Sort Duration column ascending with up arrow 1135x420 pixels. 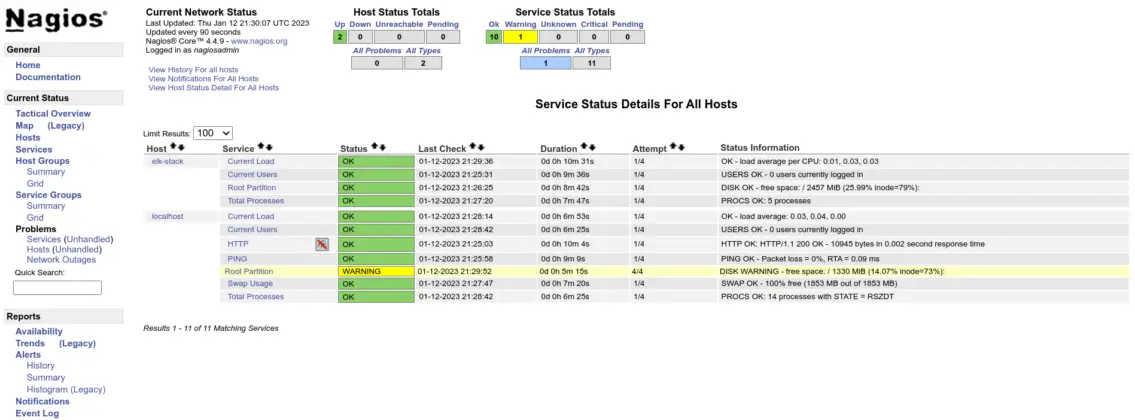click(585, 148)
